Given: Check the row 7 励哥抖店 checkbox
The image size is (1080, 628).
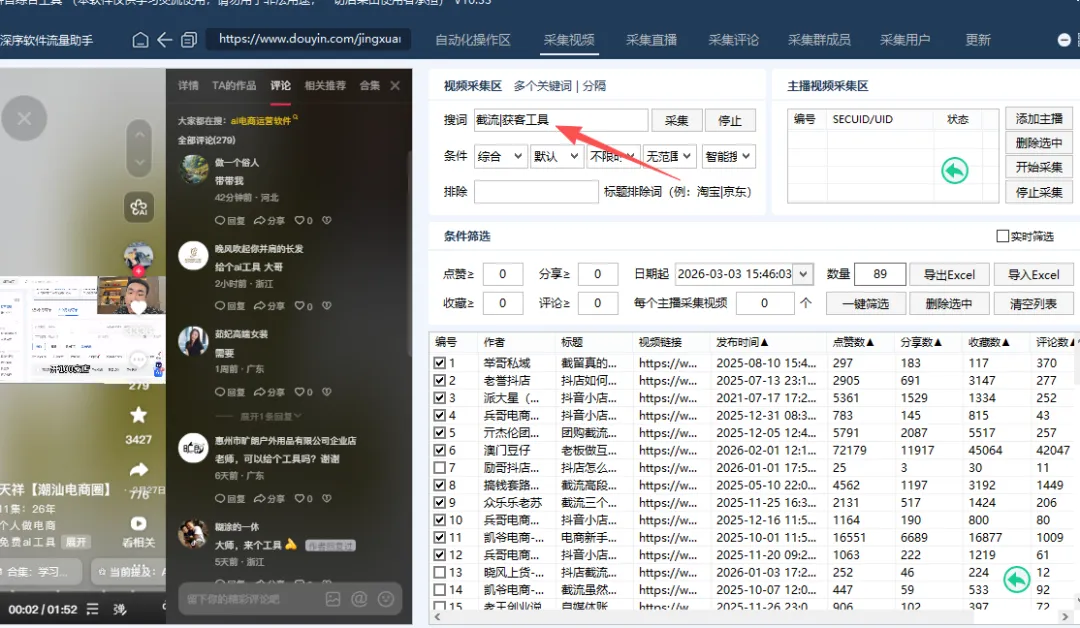Looking at the screenshot, I should [439, 468].
